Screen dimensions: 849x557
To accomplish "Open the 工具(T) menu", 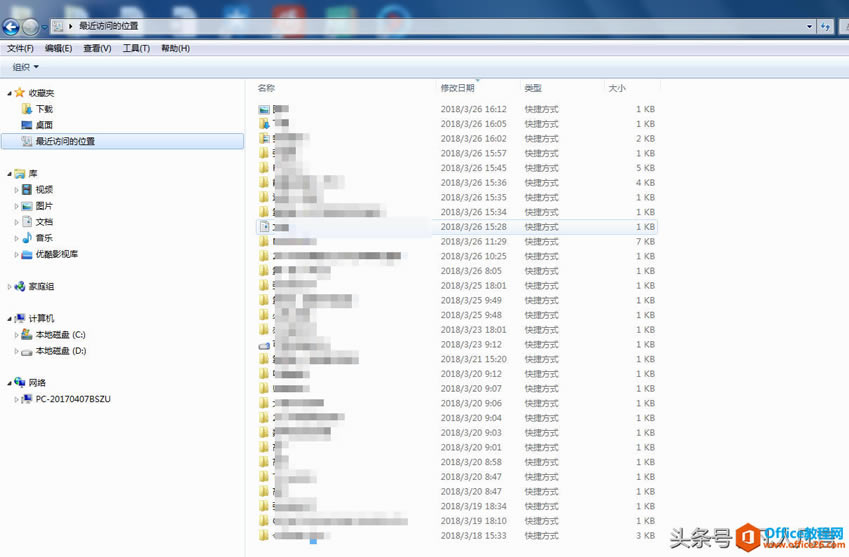I will pyautogui.click(x=136, y=48).
